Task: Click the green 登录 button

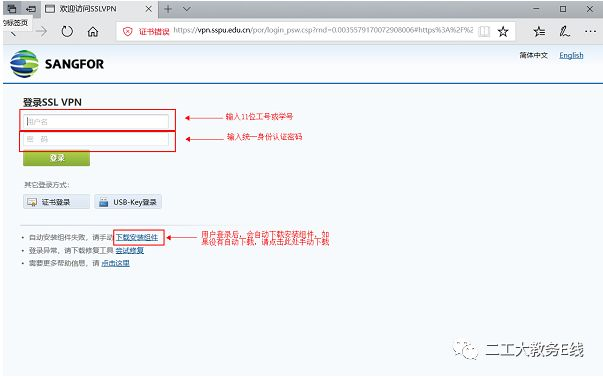Action: click(x=57, y=158)
